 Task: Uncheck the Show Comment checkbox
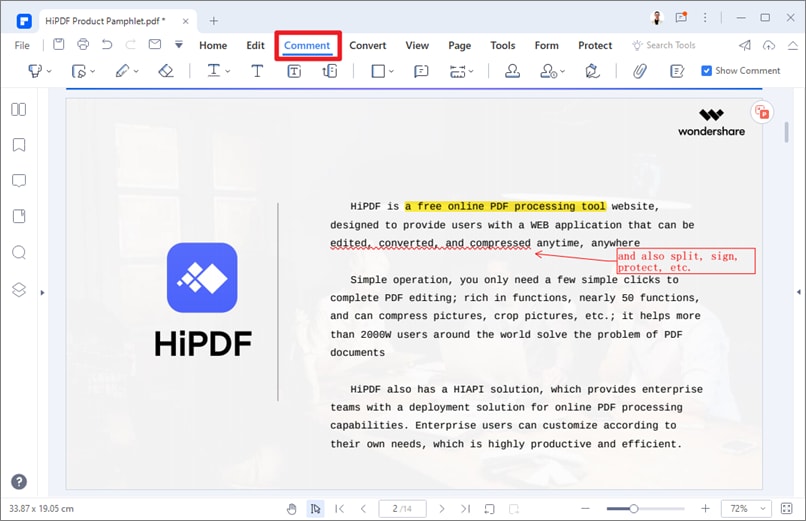(x=707, y=71)
